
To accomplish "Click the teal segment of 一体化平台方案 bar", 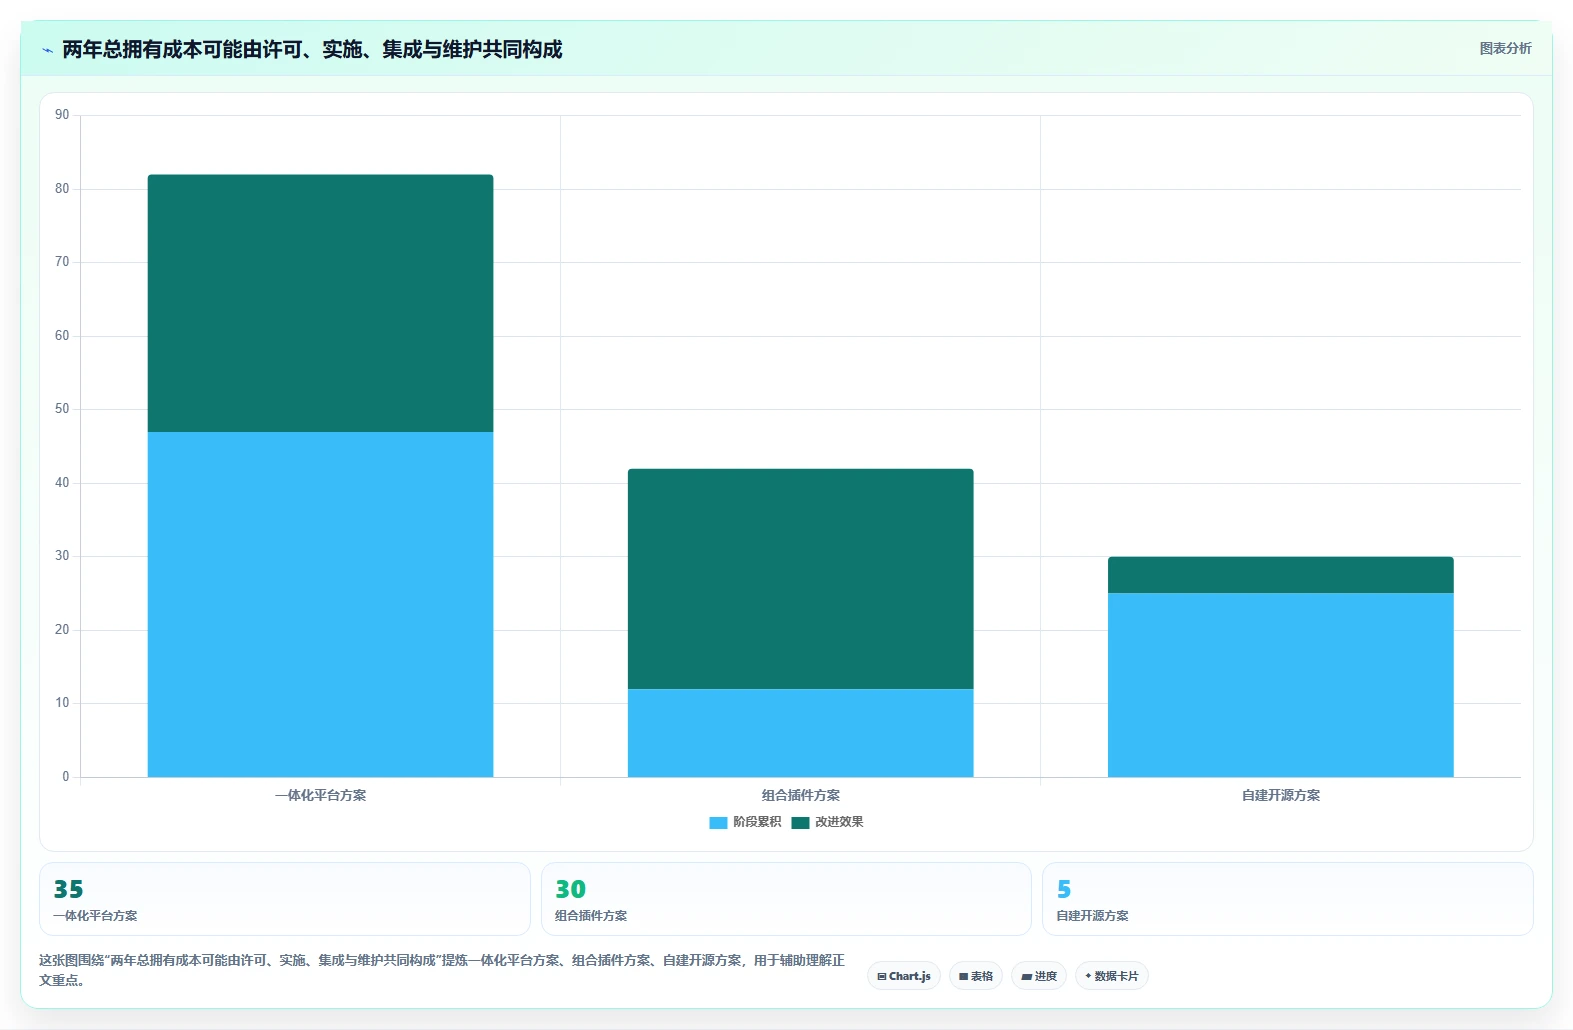I will click(x=320, y=303).
